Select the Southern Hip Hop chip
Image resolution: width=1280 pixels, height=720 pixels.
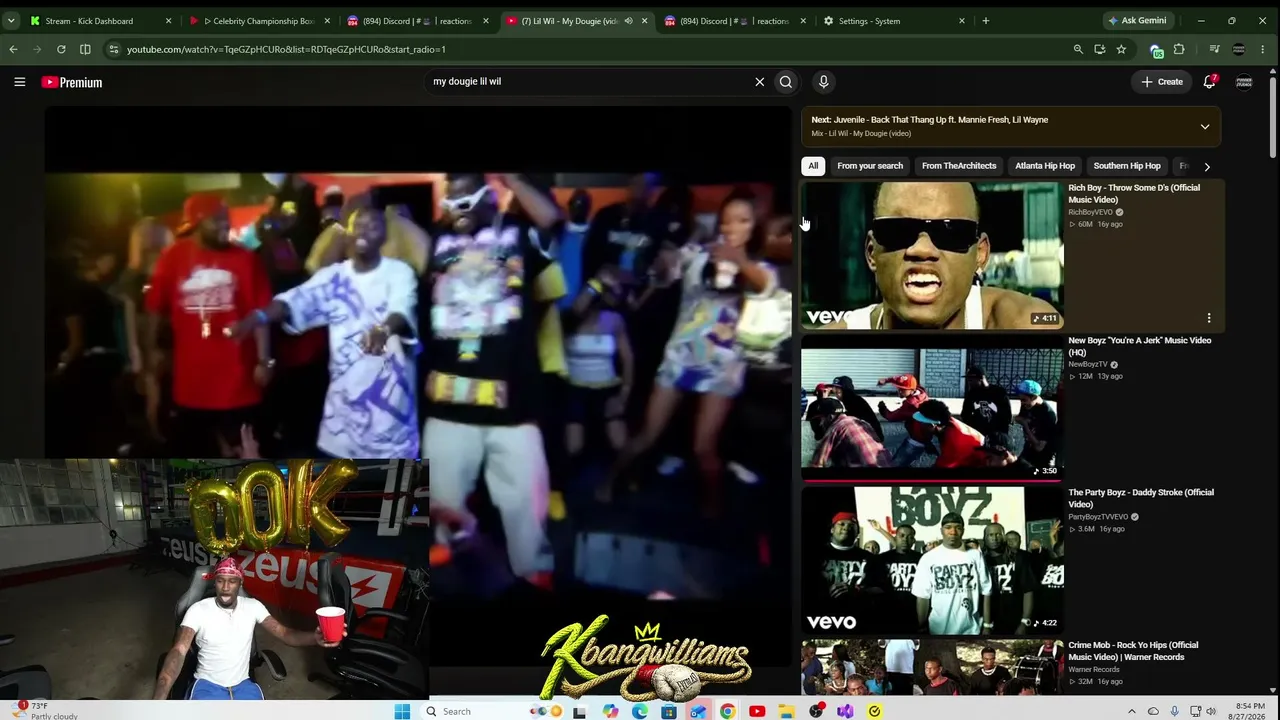[x=1127, y=166]
